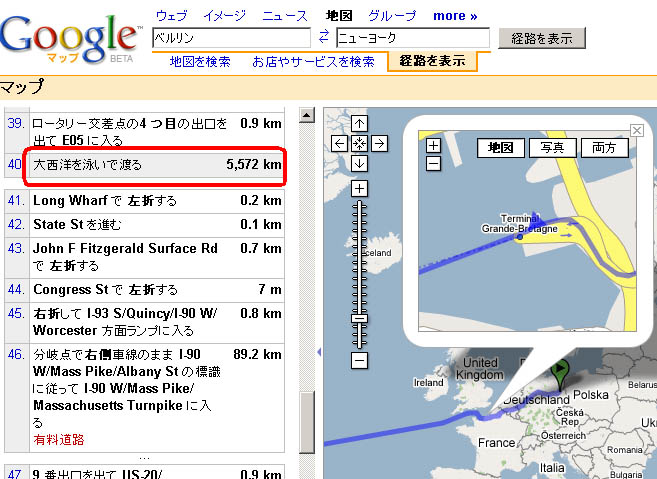Zoom out inside the info bubble minimap
657x479 pixels.
coord(433,163)
